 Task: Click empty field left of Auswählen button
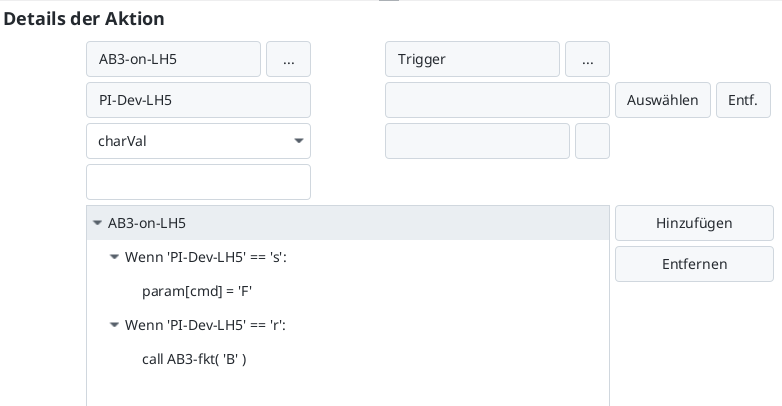(x=497, y=100)
